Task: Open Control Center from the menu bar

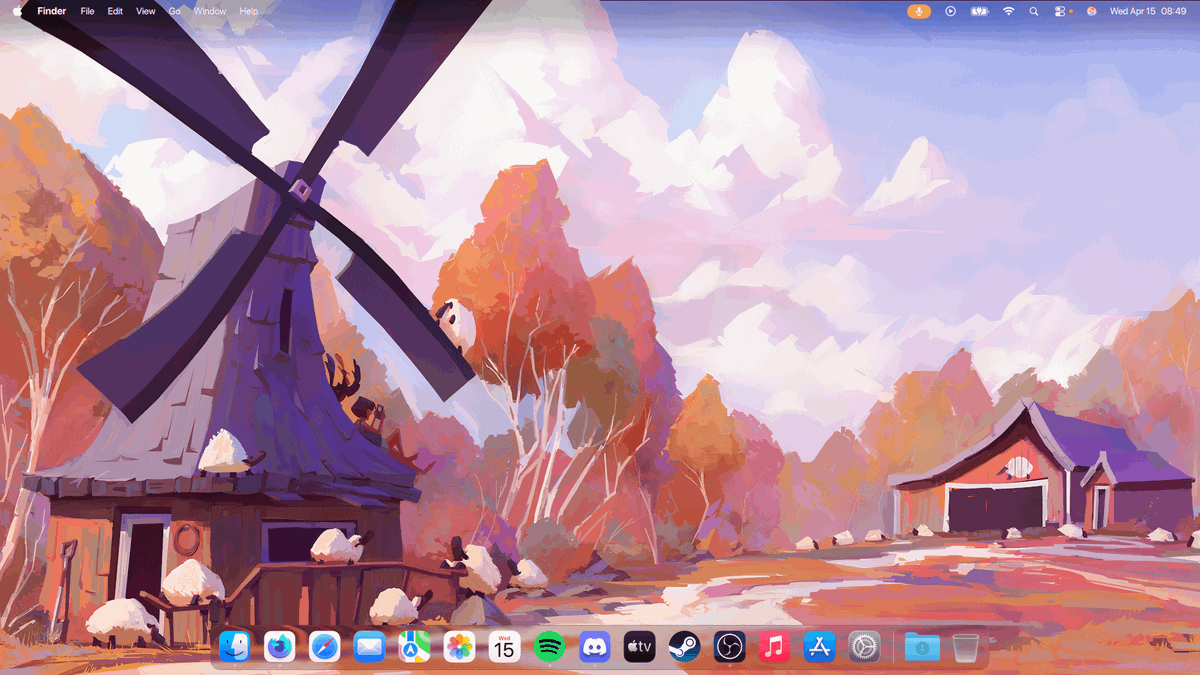Action: (1060, 11)
